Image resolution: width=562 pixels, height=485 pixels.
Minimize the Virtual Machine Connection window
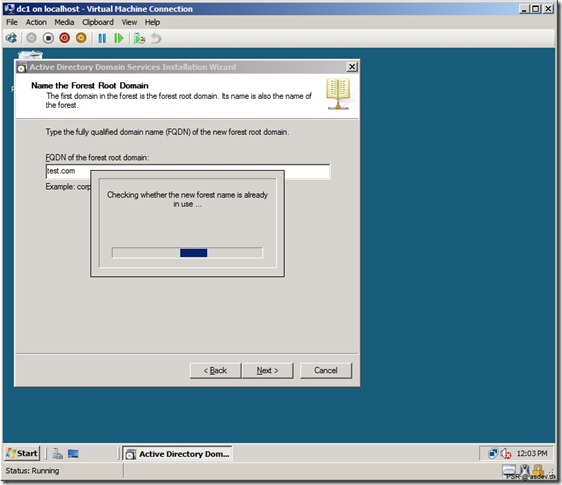[524, 9]
